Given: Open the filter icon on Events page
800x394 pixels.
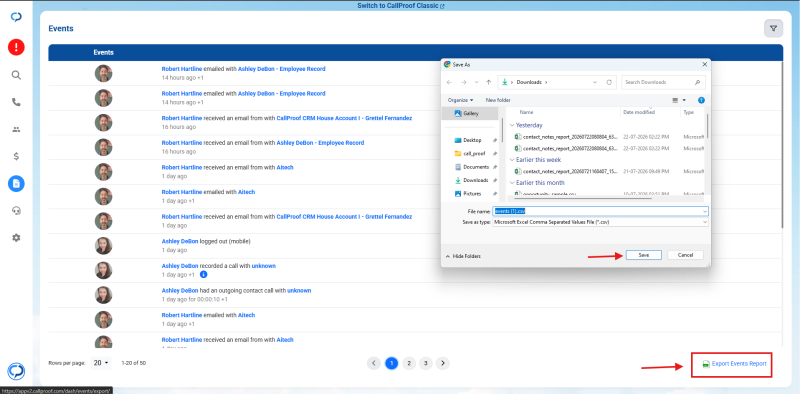Looking at the screenshot, I should coord(773,29).
